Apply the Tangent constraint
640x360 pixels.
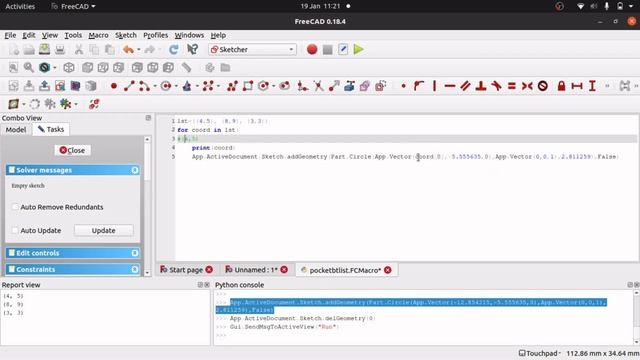point(496,86)
